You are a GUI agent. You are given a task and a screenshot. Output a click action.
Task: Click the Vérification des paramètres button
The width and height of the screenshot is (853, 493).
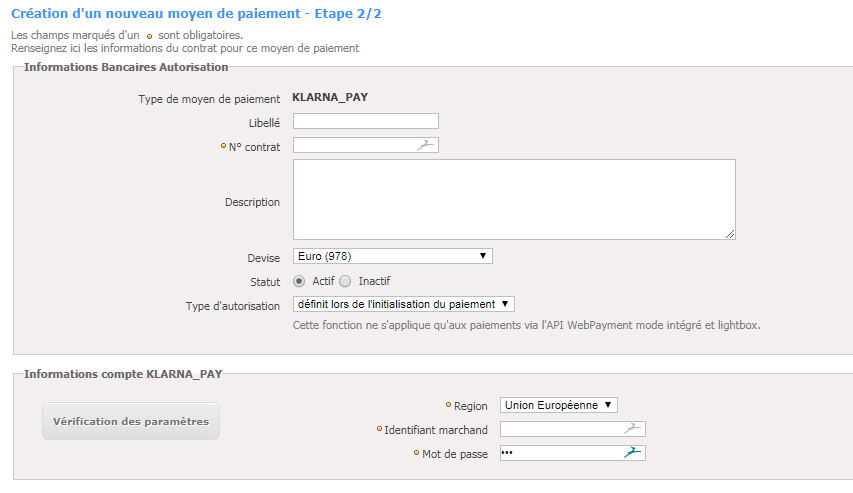(x=131, y=421)
